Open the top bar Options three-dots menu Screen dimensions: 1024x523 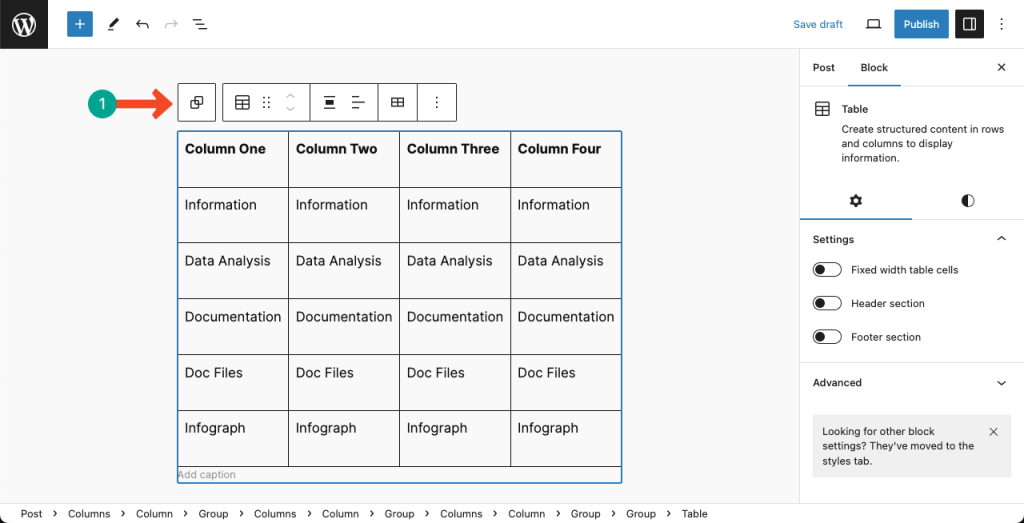pos(1002,24)
